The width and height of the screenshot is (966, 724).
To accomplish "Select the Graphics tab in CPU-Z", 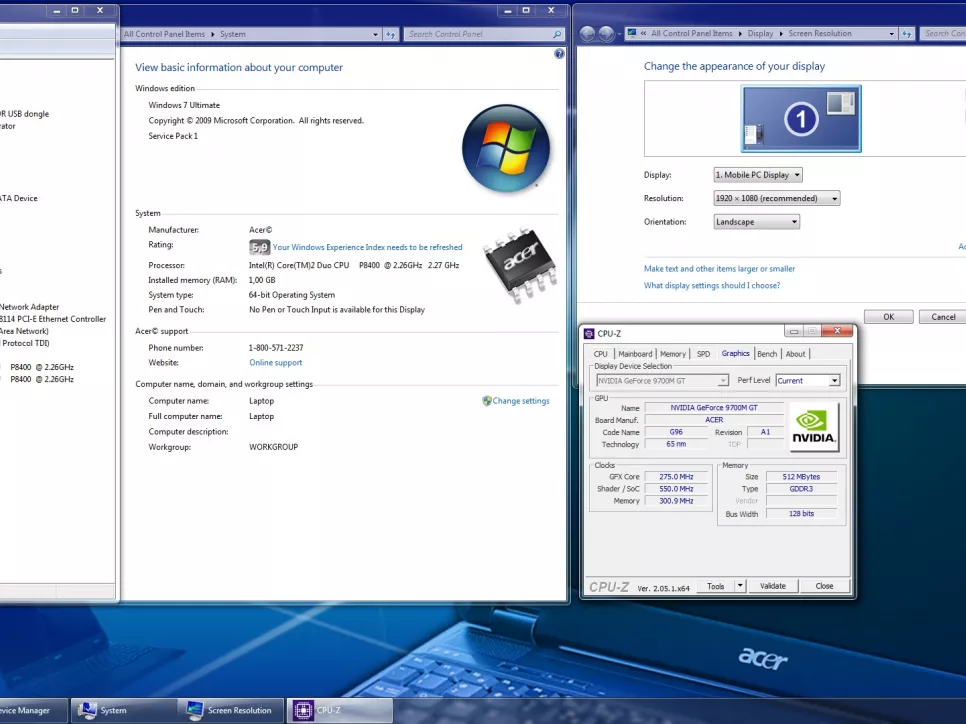I will 736,353.
